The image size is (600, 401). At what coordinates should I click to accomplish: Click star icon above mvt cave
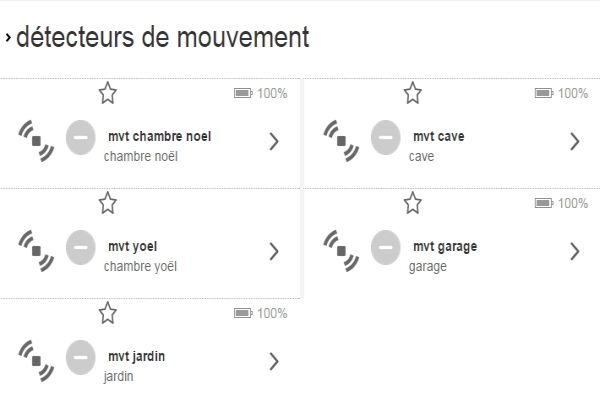tap(412, 94)
